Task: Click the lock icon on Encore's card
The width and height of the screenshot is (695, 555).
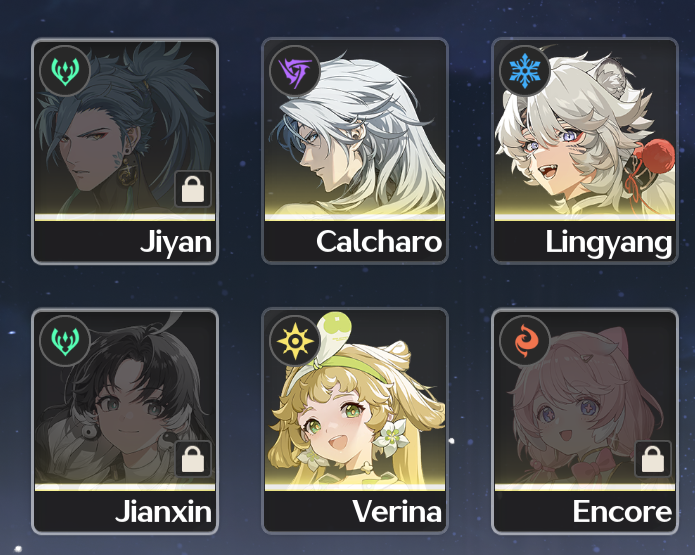Action: pos(653,459)
